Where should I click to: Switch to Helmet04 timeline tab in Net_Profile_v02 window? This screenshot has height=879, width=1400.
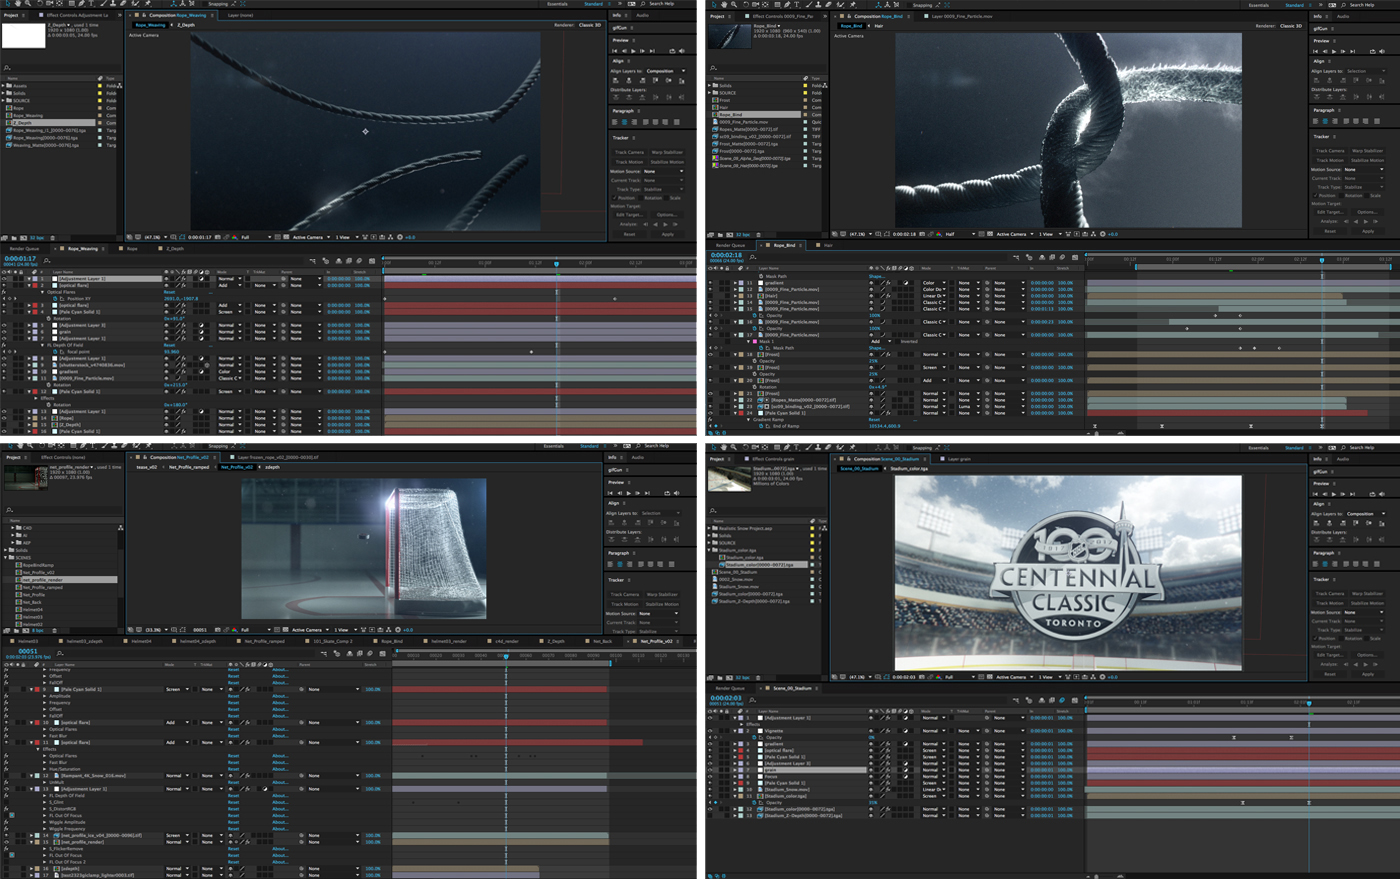click(x=141, y=641)
